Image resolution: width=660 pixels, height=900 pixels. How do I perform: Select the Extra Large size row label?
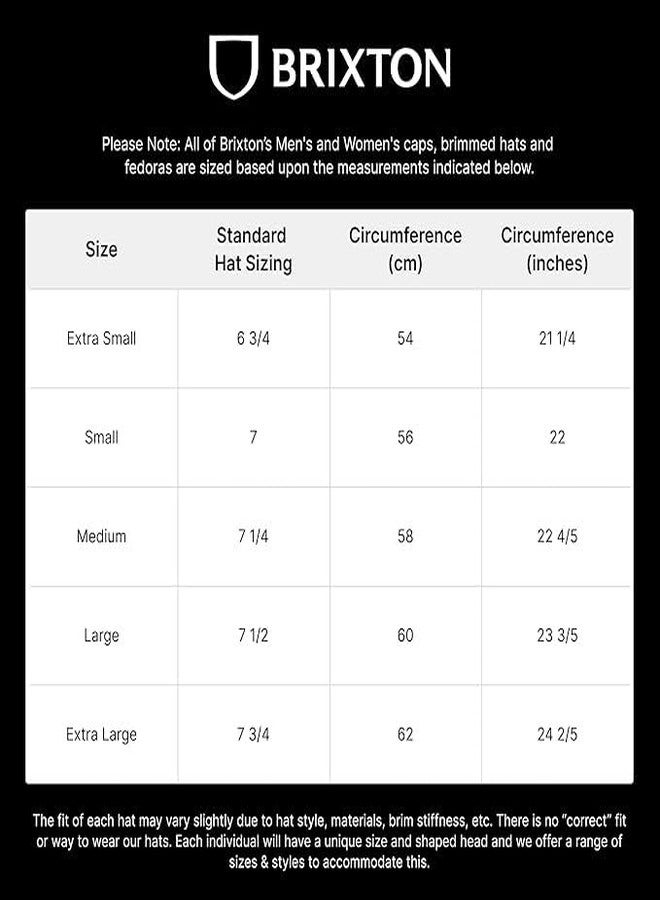(102, 734)
